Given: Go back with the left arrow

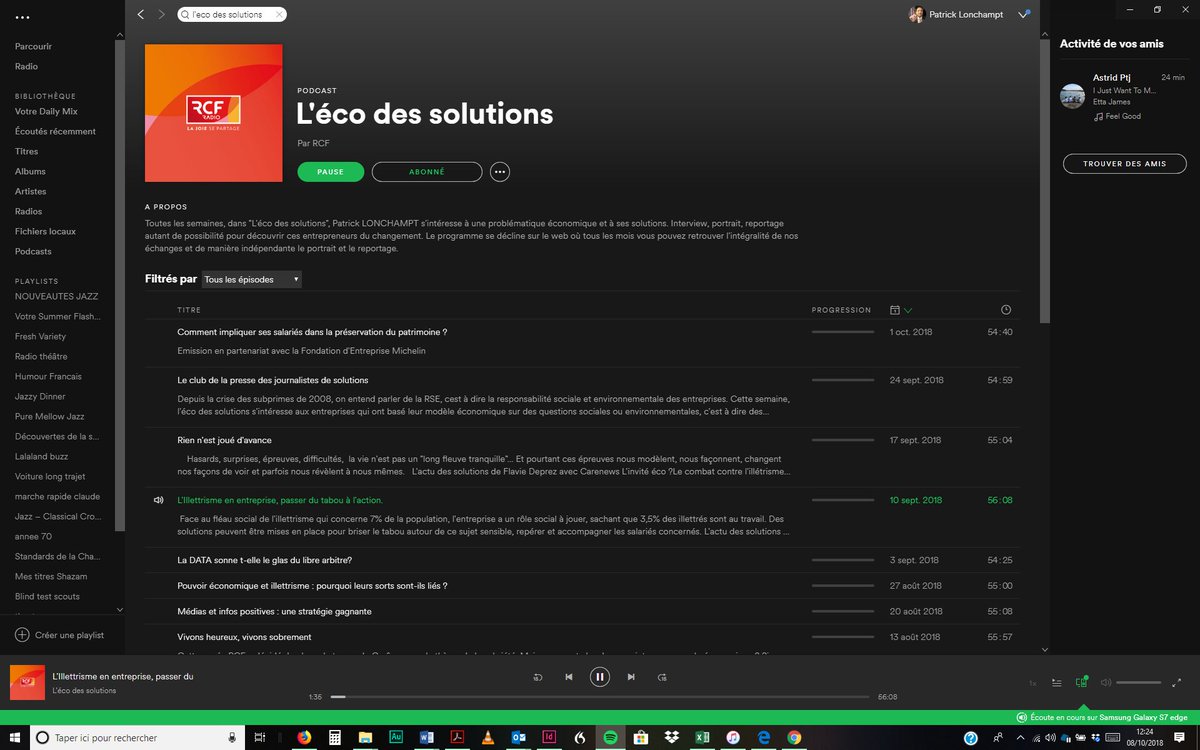Looking at the screenshot, I should point(140,14).
